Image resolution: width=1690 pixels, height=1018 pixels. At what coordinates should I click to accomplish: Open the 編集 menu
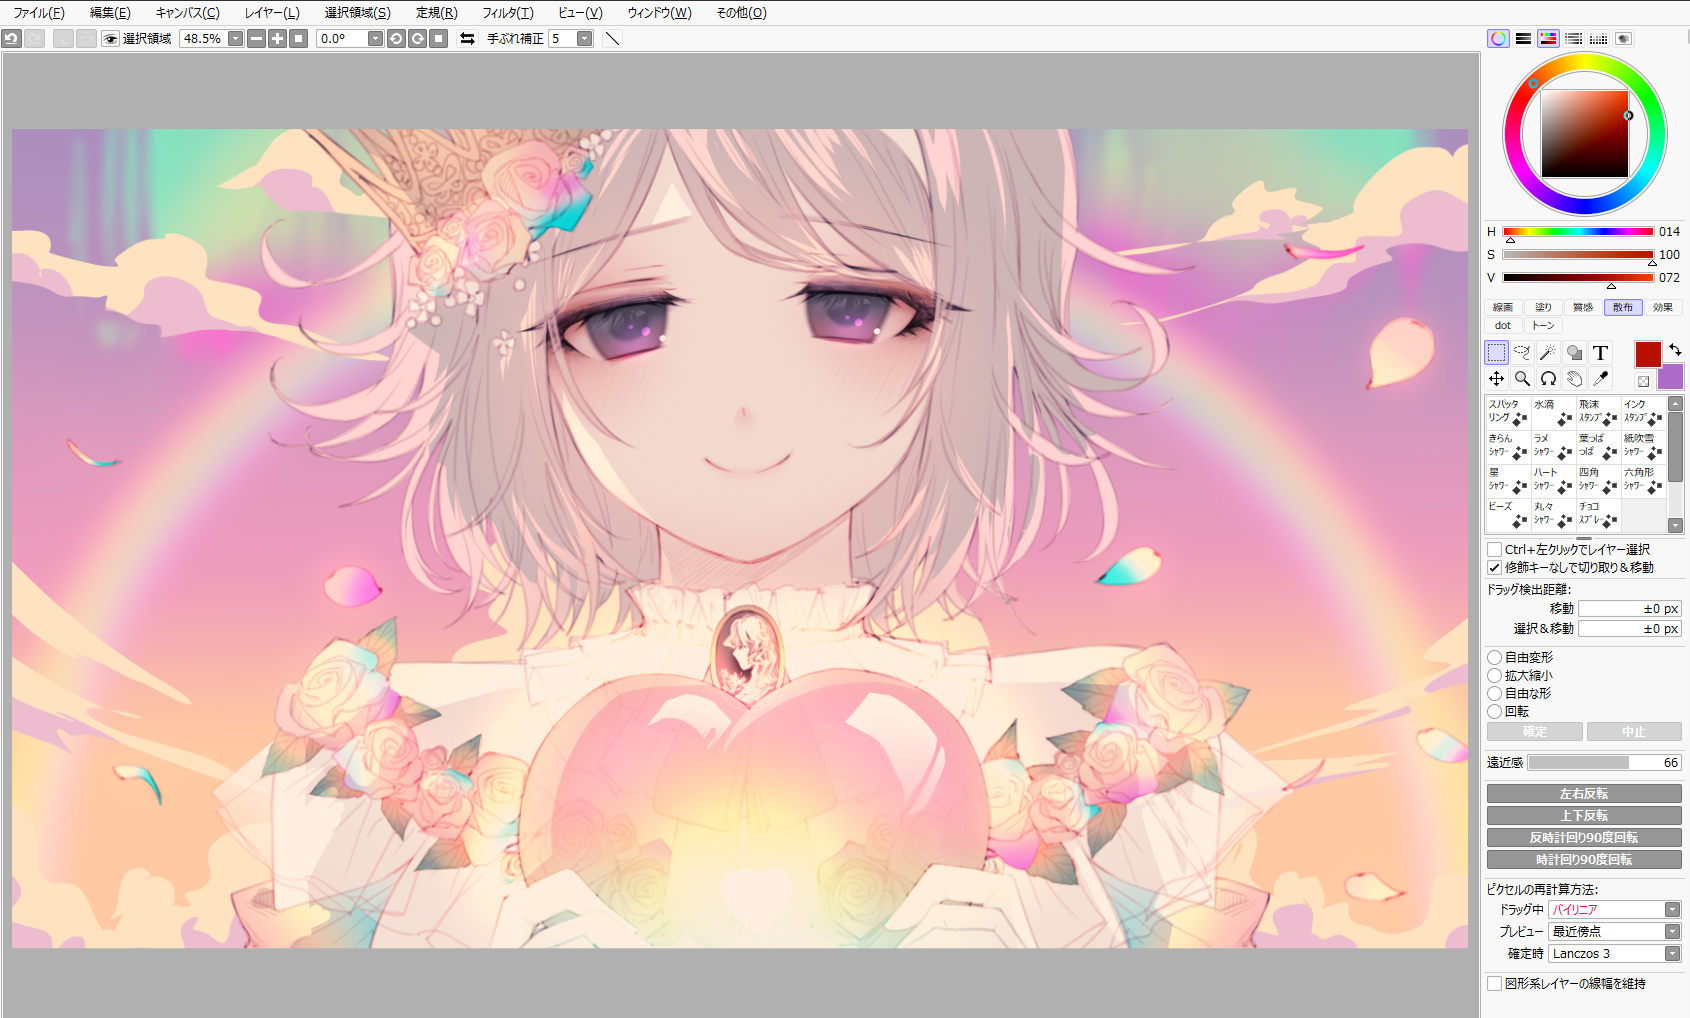click(x=110, y=13)
